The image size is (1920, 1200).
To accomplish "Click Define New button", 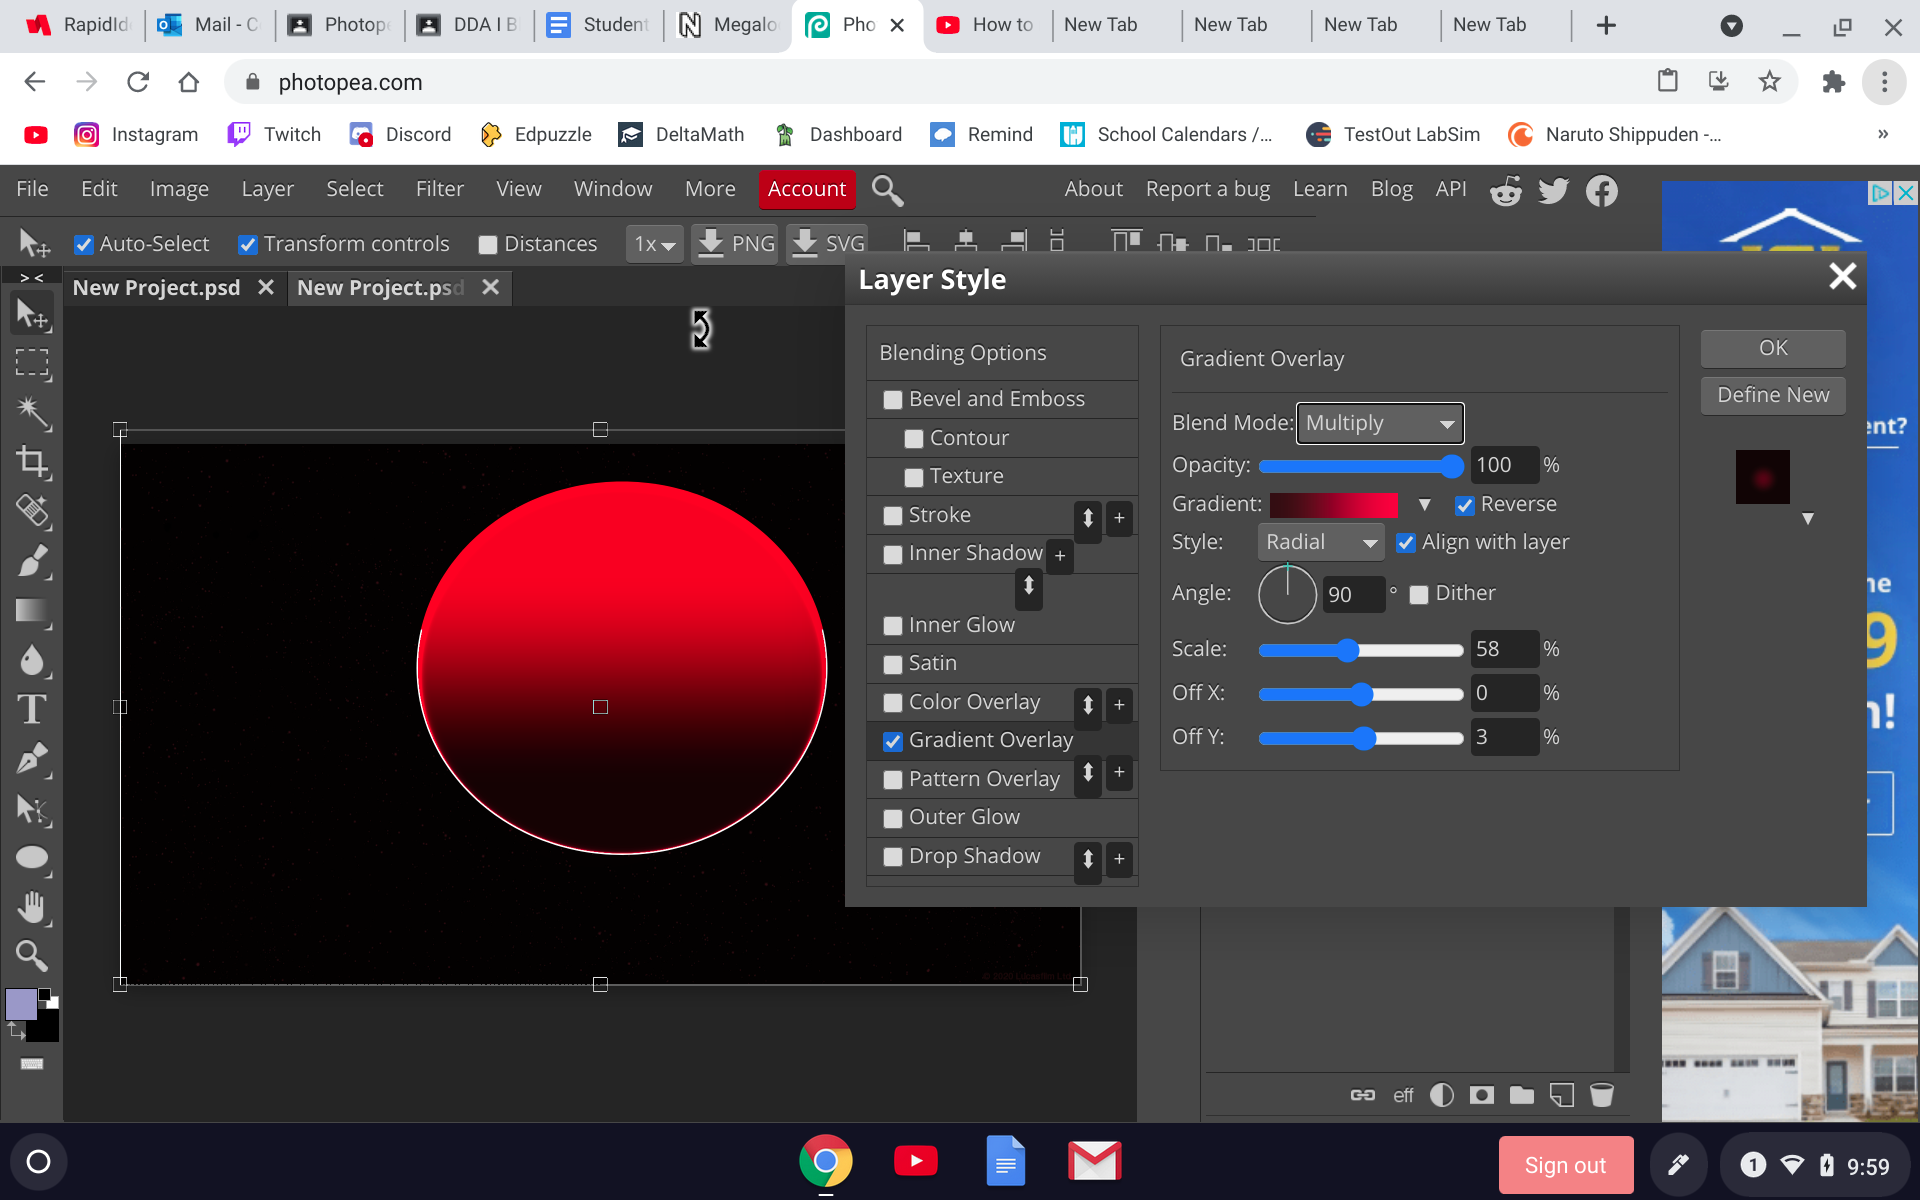I will click(x=1772, y=394).
